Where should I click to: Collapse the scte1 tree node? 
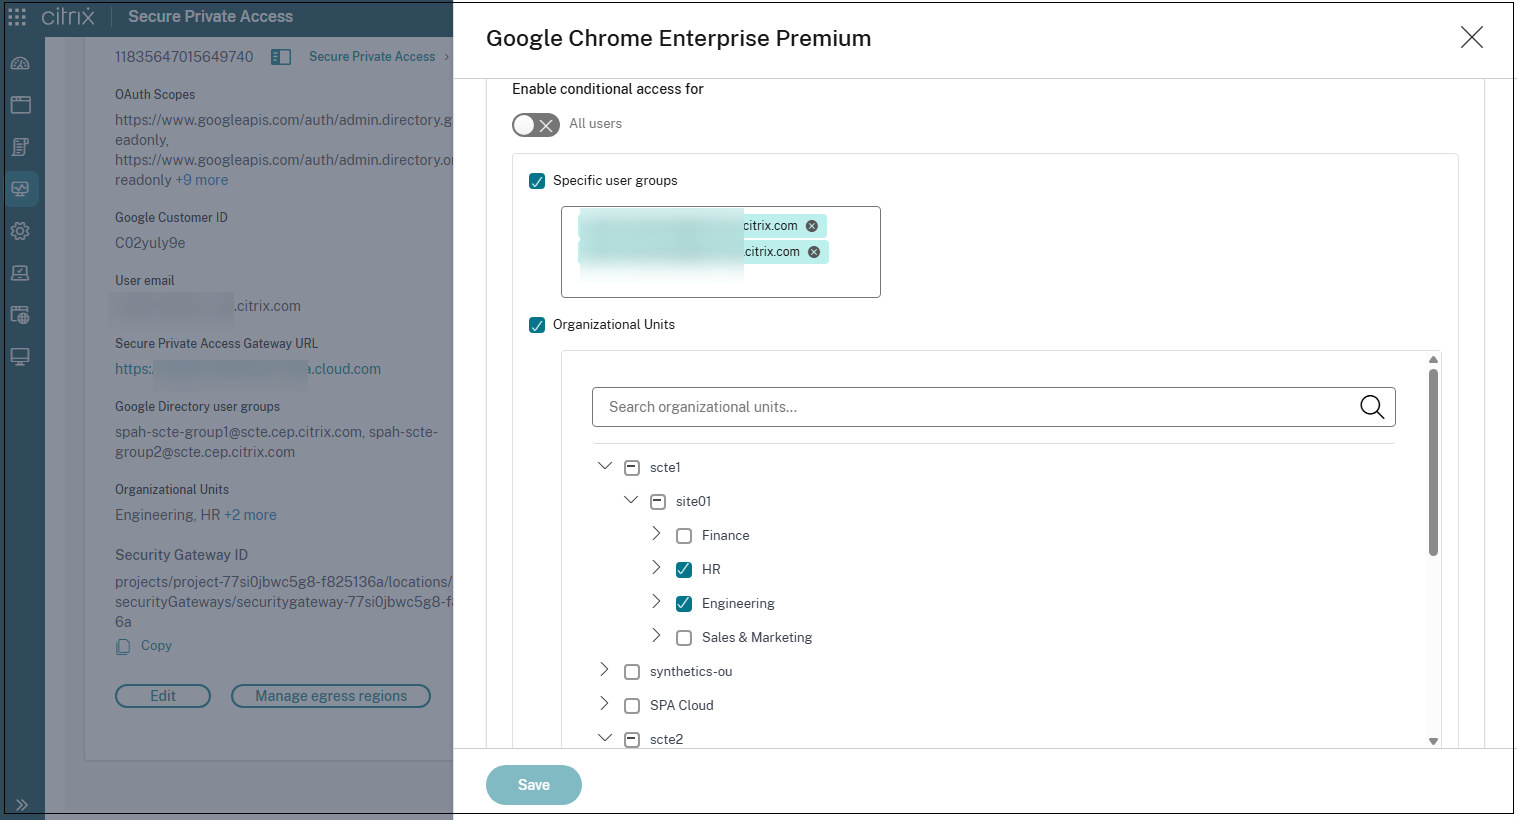(605, 466)
